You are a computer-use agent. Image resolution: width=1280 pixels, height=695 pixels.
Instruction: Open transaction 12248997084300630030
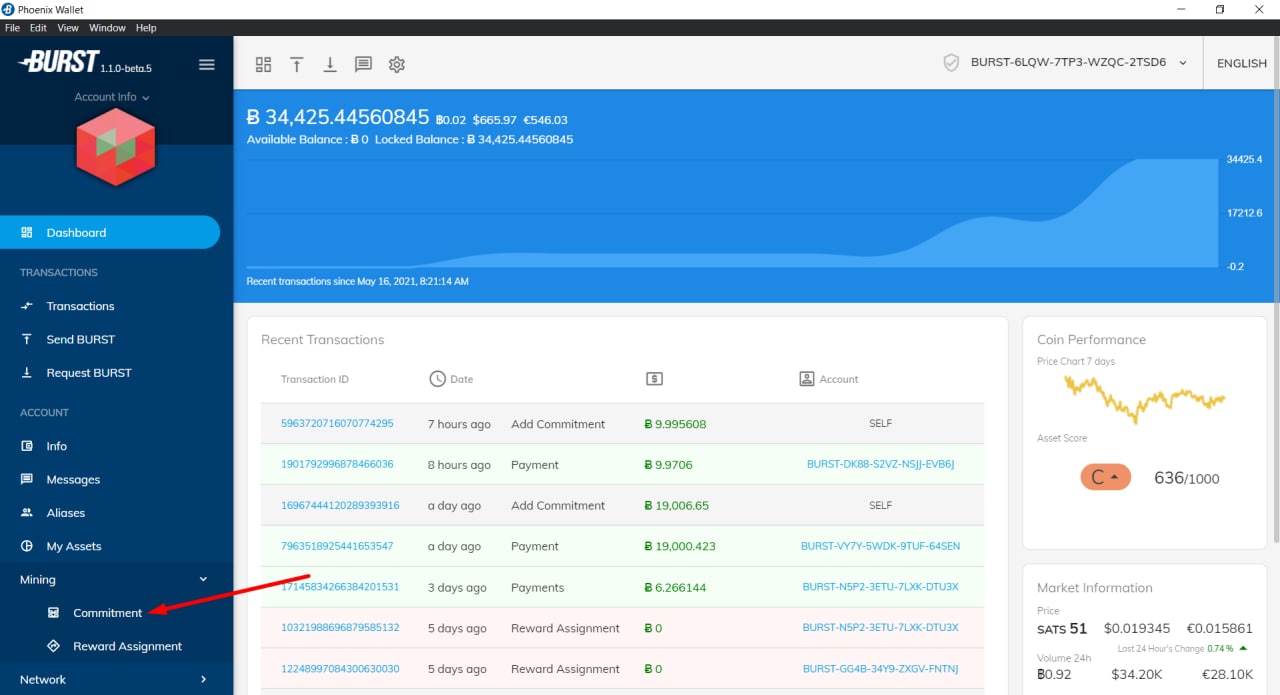pyautogui.click(x=340, y=669)
